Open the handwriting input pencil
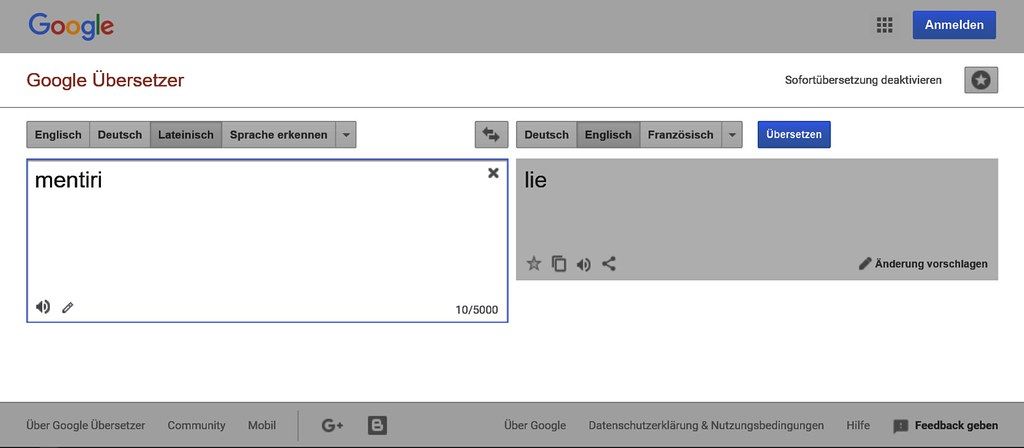Screen dimensions: 1024x448 point(67,307)
